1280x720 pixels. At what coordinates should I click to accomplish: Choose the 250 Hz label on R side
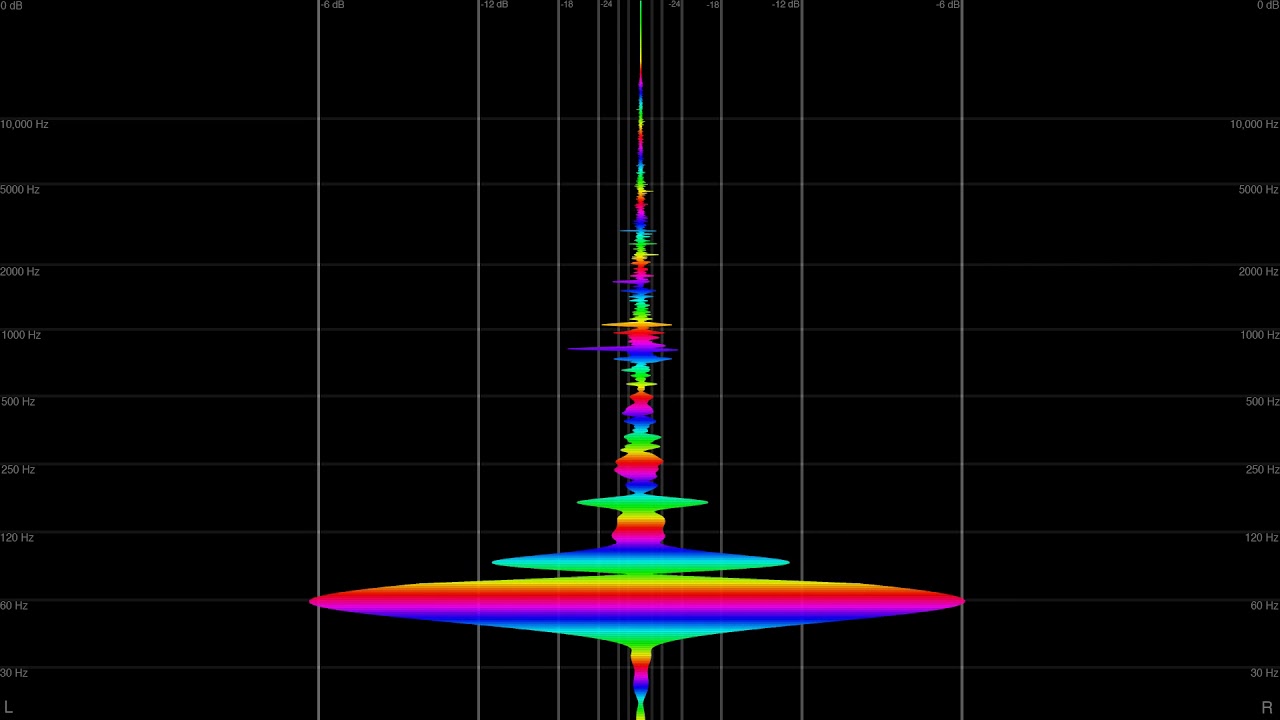point(1262,469)
